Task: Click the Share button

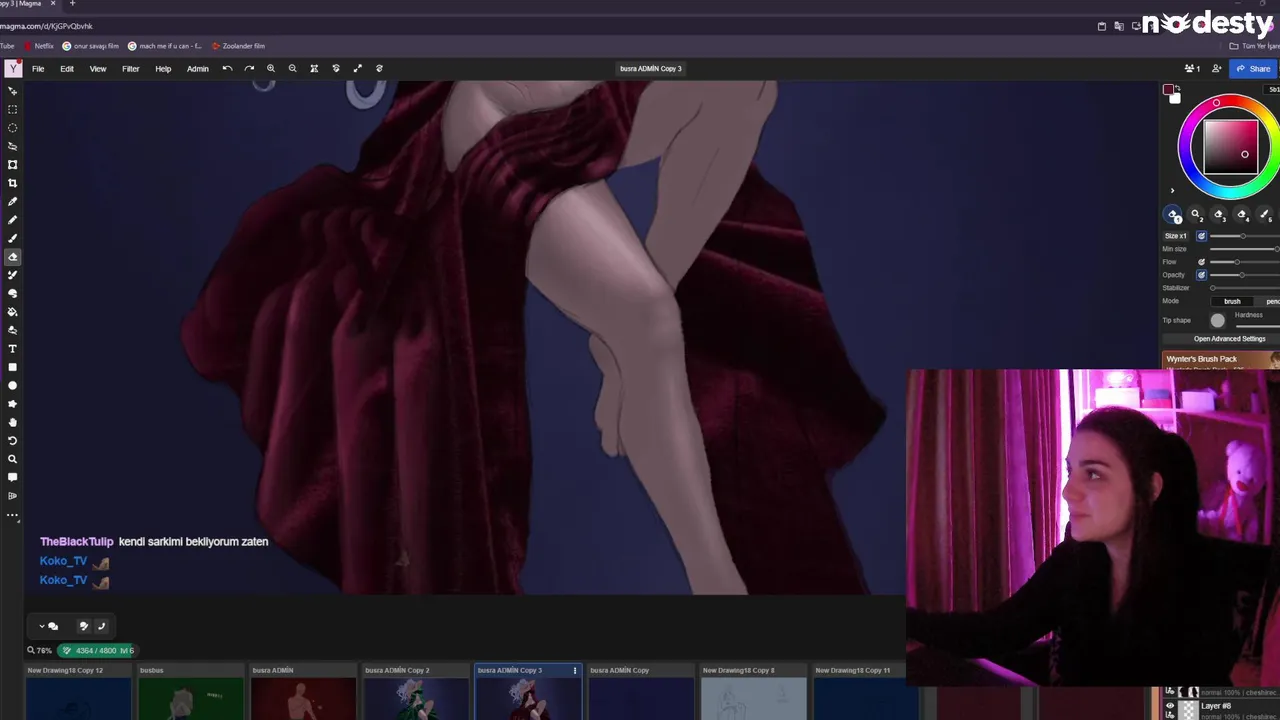Action: pyautogui.click(x=1253, y=69)
